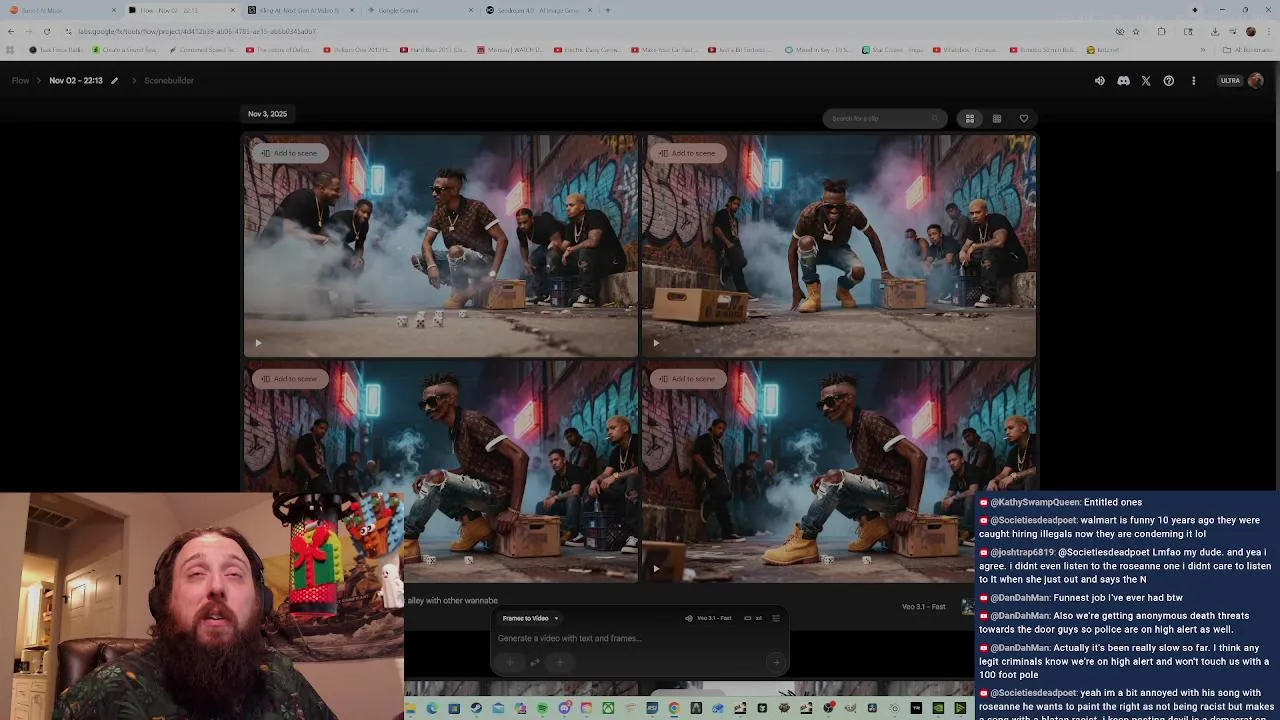Open the Veo 3.1 - Fast model selector
The height and width of the screenshot is (720, 1280).
point(708,618)
